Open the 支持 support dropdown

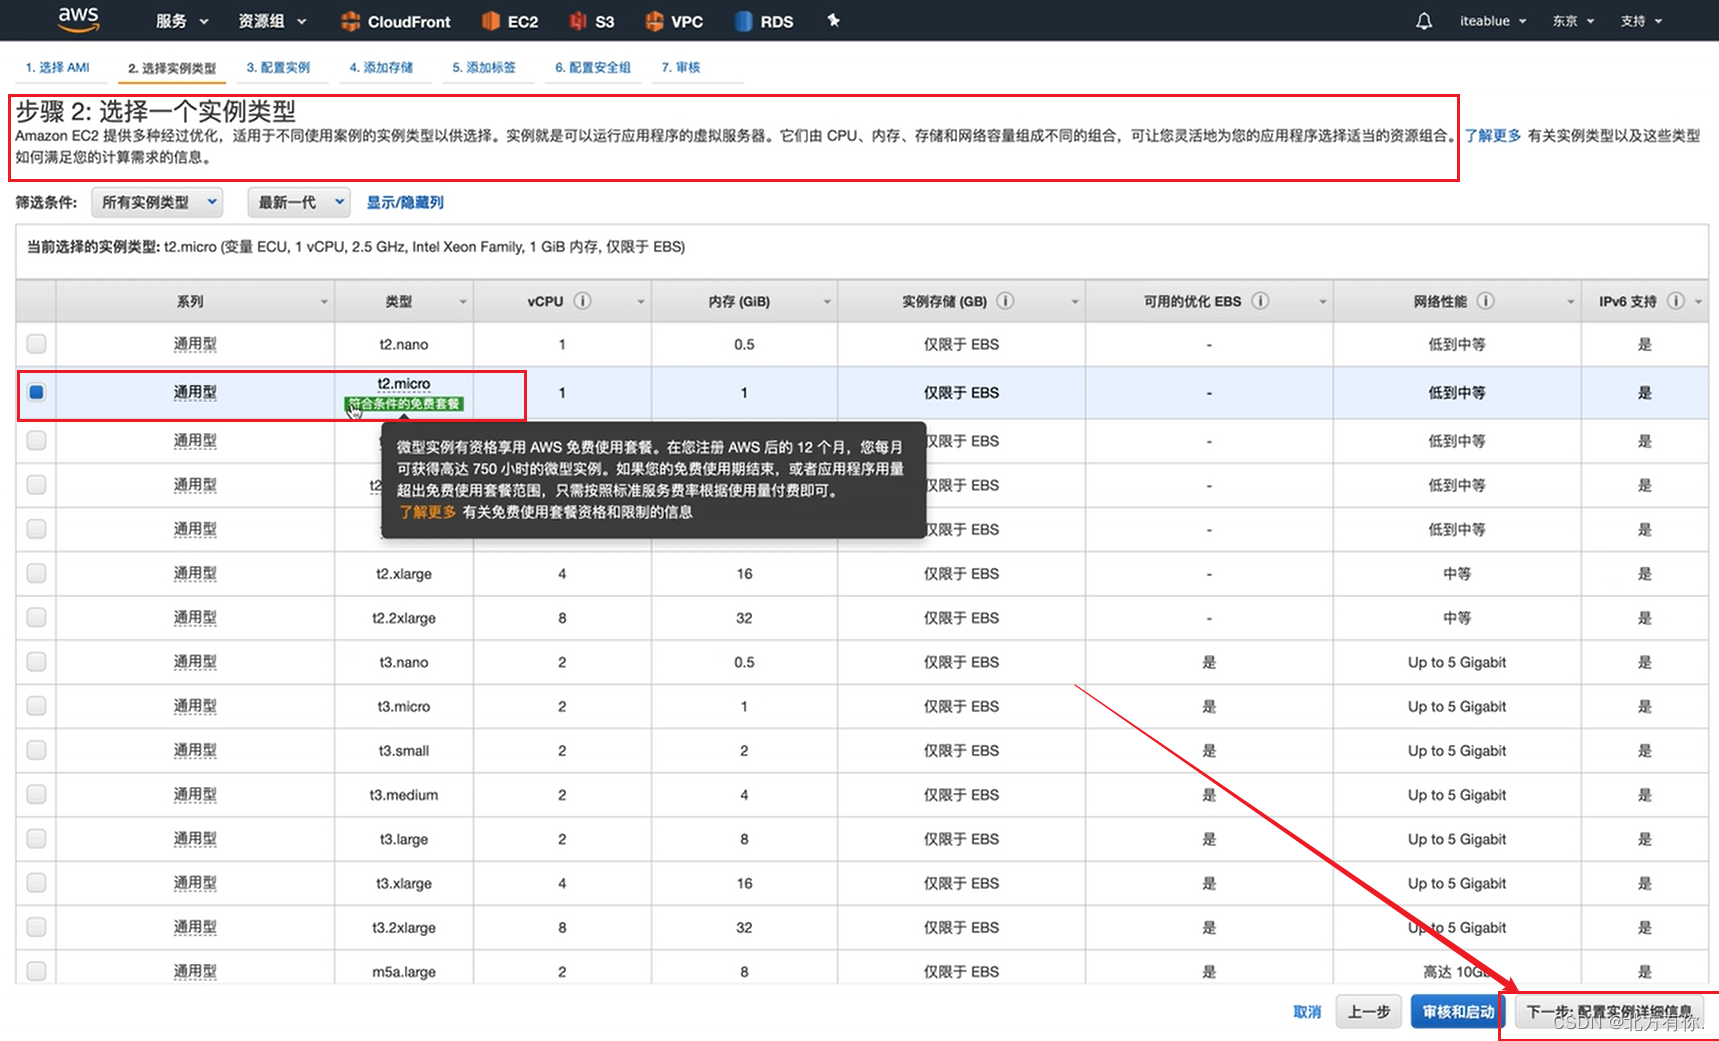point(1641,21)
